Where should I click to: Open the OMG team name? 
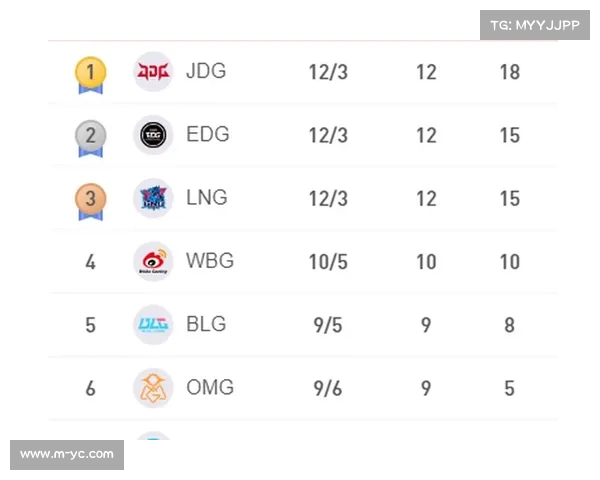click(210, 387)
